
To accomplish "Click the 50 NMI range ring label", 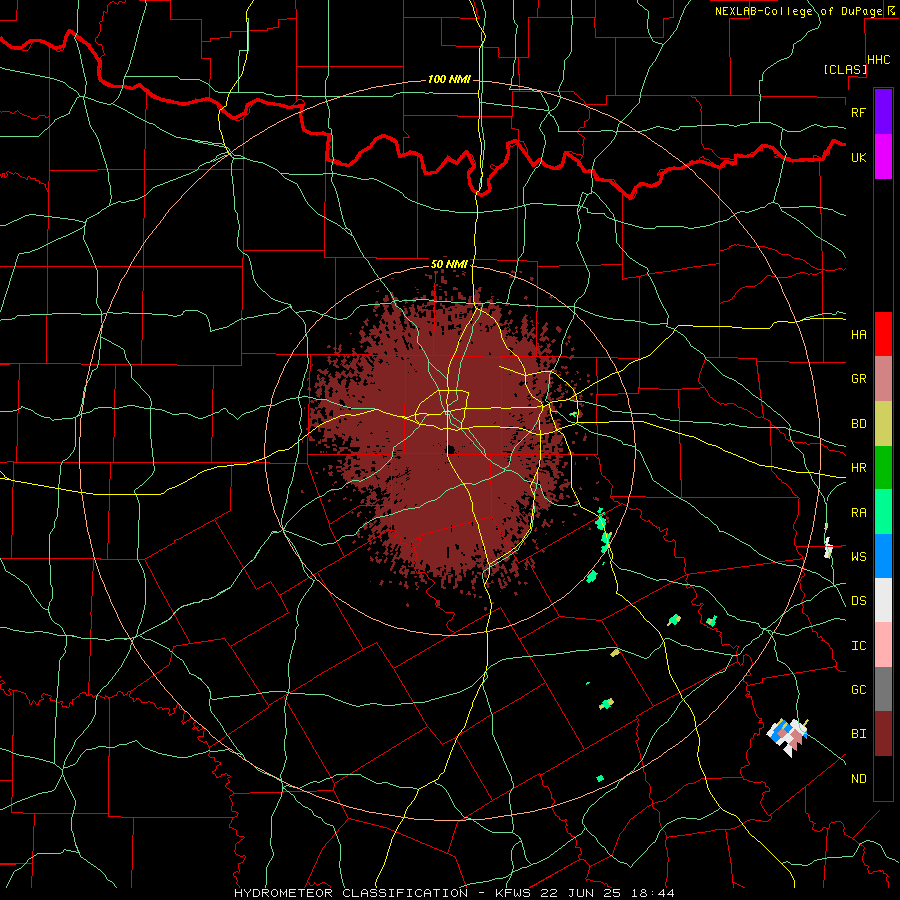I will pyautogui.click(x=449, y=264).
